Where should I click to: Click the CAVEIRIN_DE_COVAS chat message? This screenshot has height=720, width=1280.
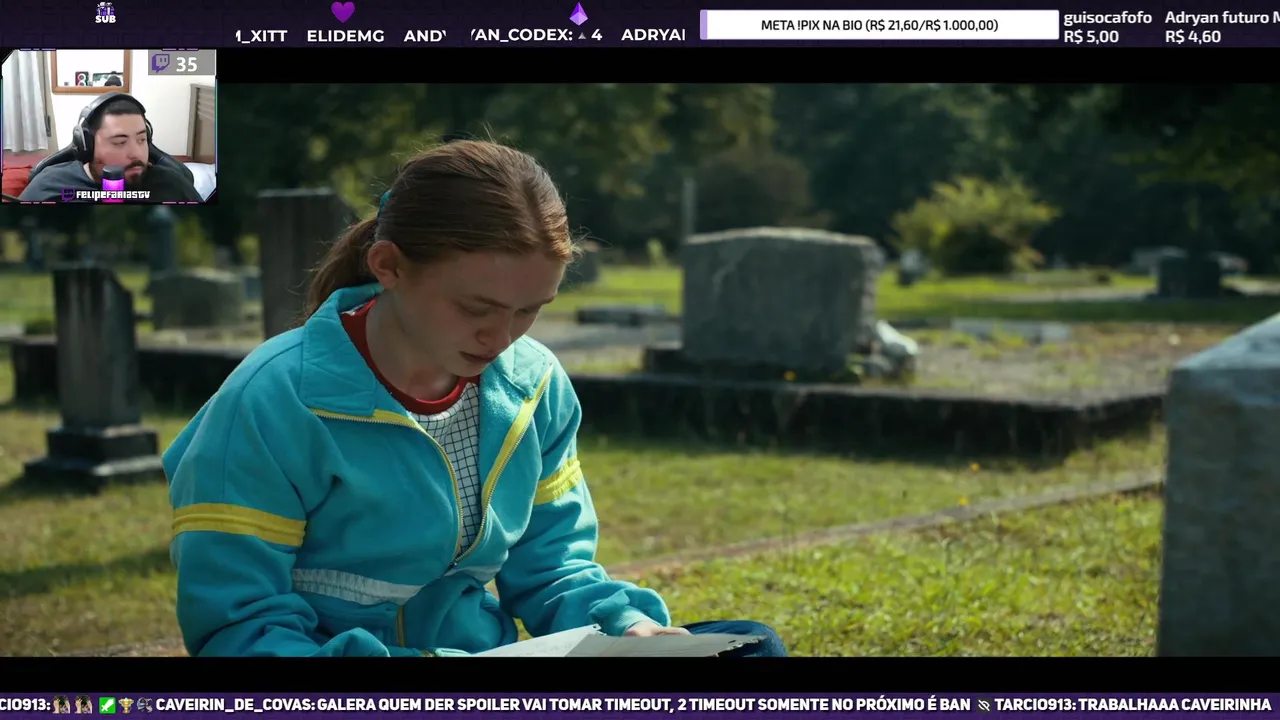563,705
